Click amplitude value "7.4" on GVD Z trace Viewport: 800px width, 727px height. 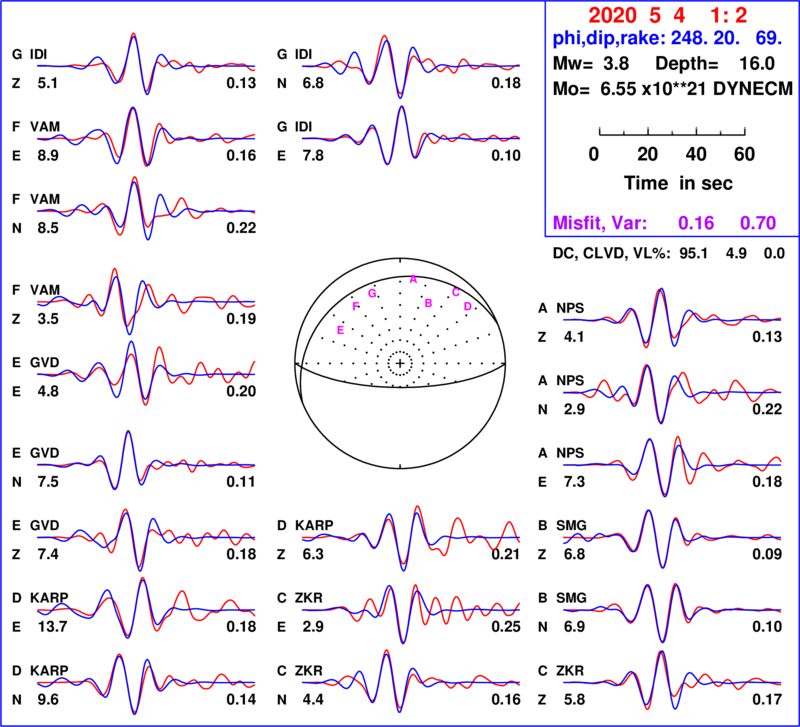point(47,554)
